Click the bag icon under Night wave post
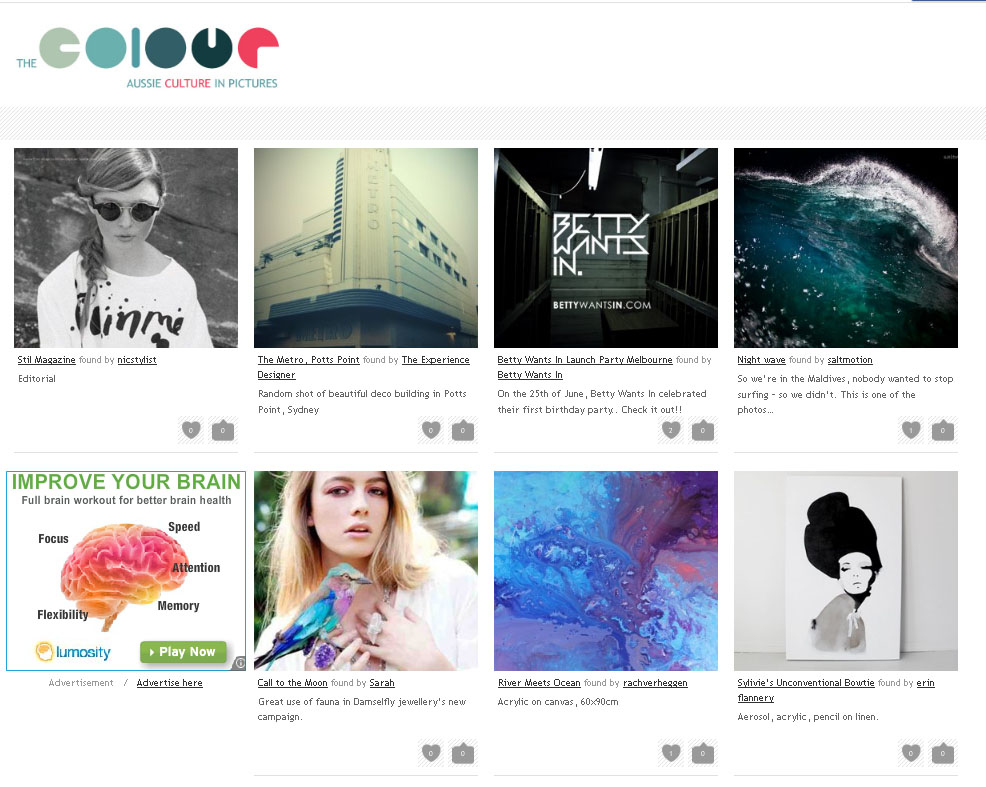Image resolution: width=986 pixels, height=787 pixels. click(x=943, y=430)
